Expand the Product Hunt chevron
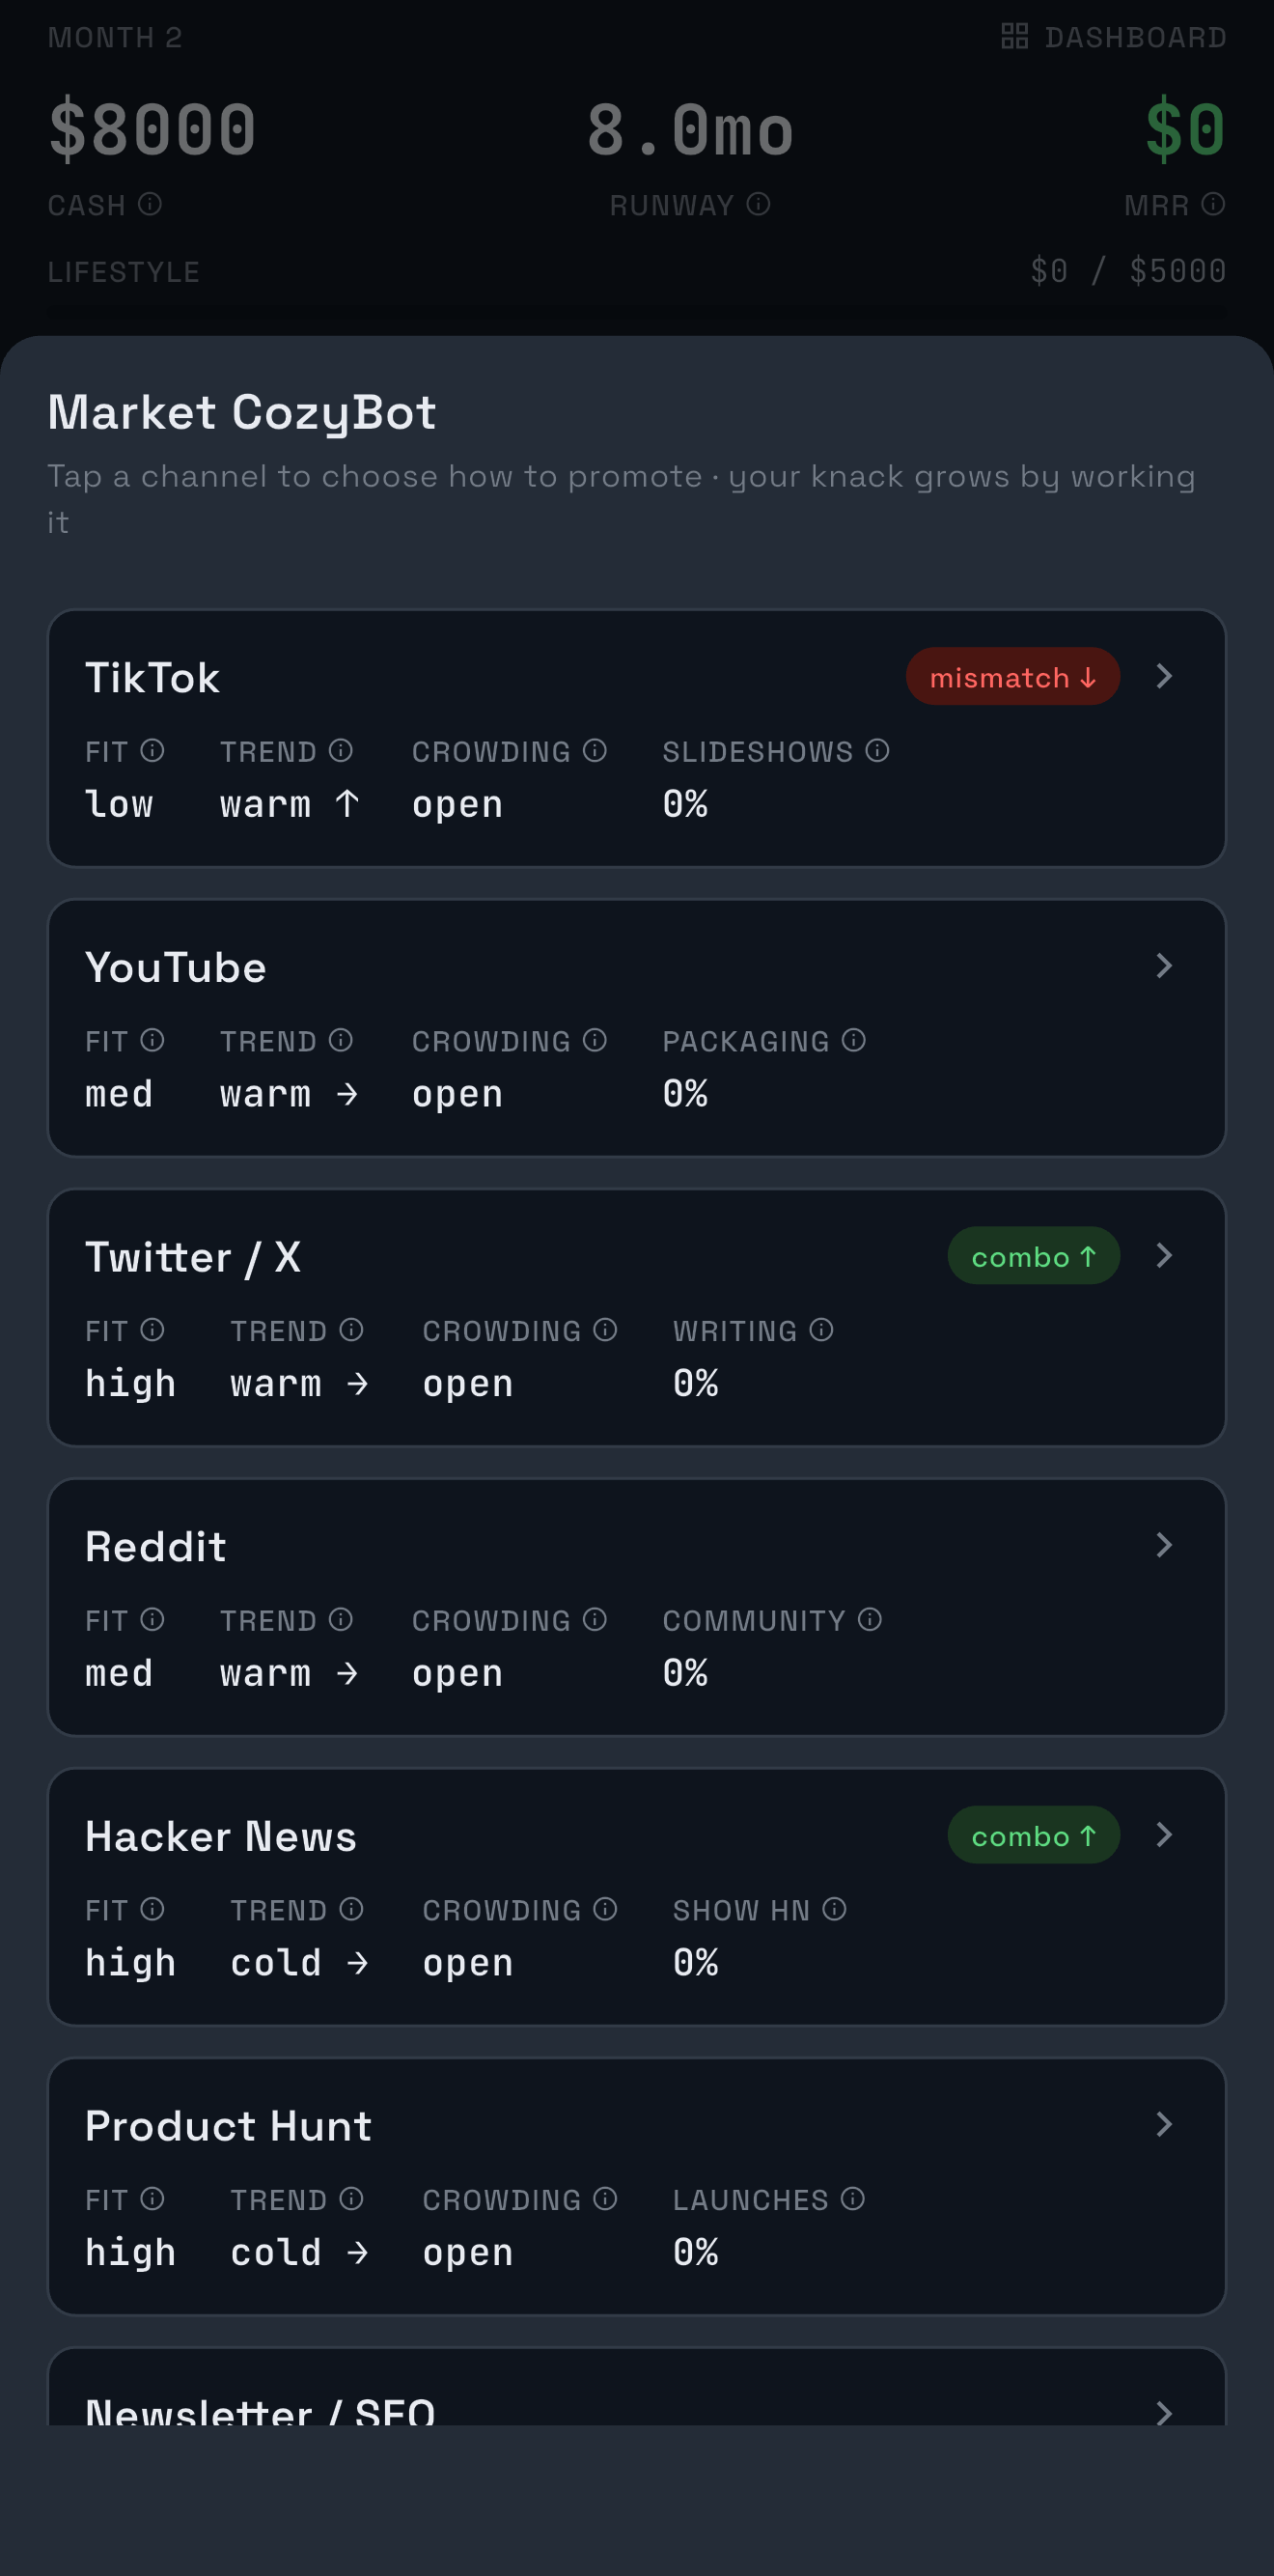Image resolution: width=1274 pixels, height=2576 pixels. tap(1164, 2124)
